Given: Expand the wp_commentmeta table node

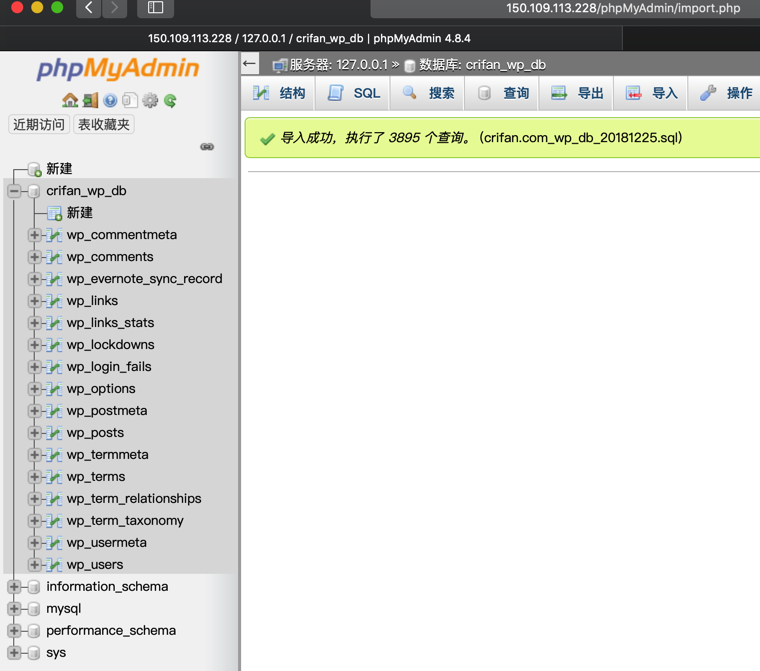Looking at the screenshot, I should point(34,235).
